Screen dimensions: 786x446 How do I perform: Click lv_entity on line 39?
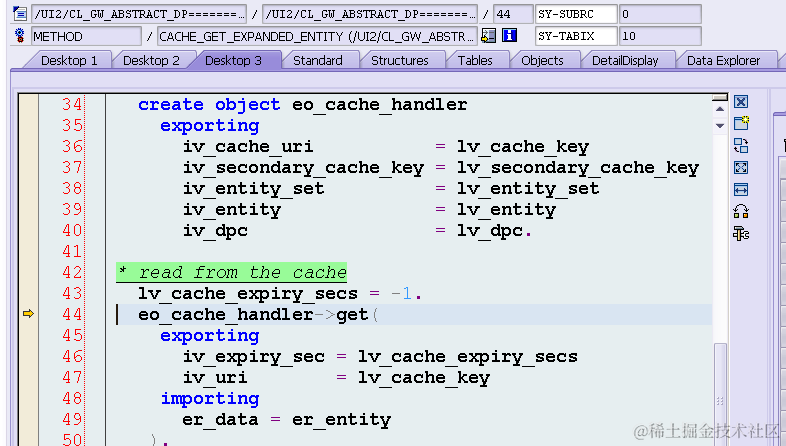pyautogui.click(x=506, y=209)
